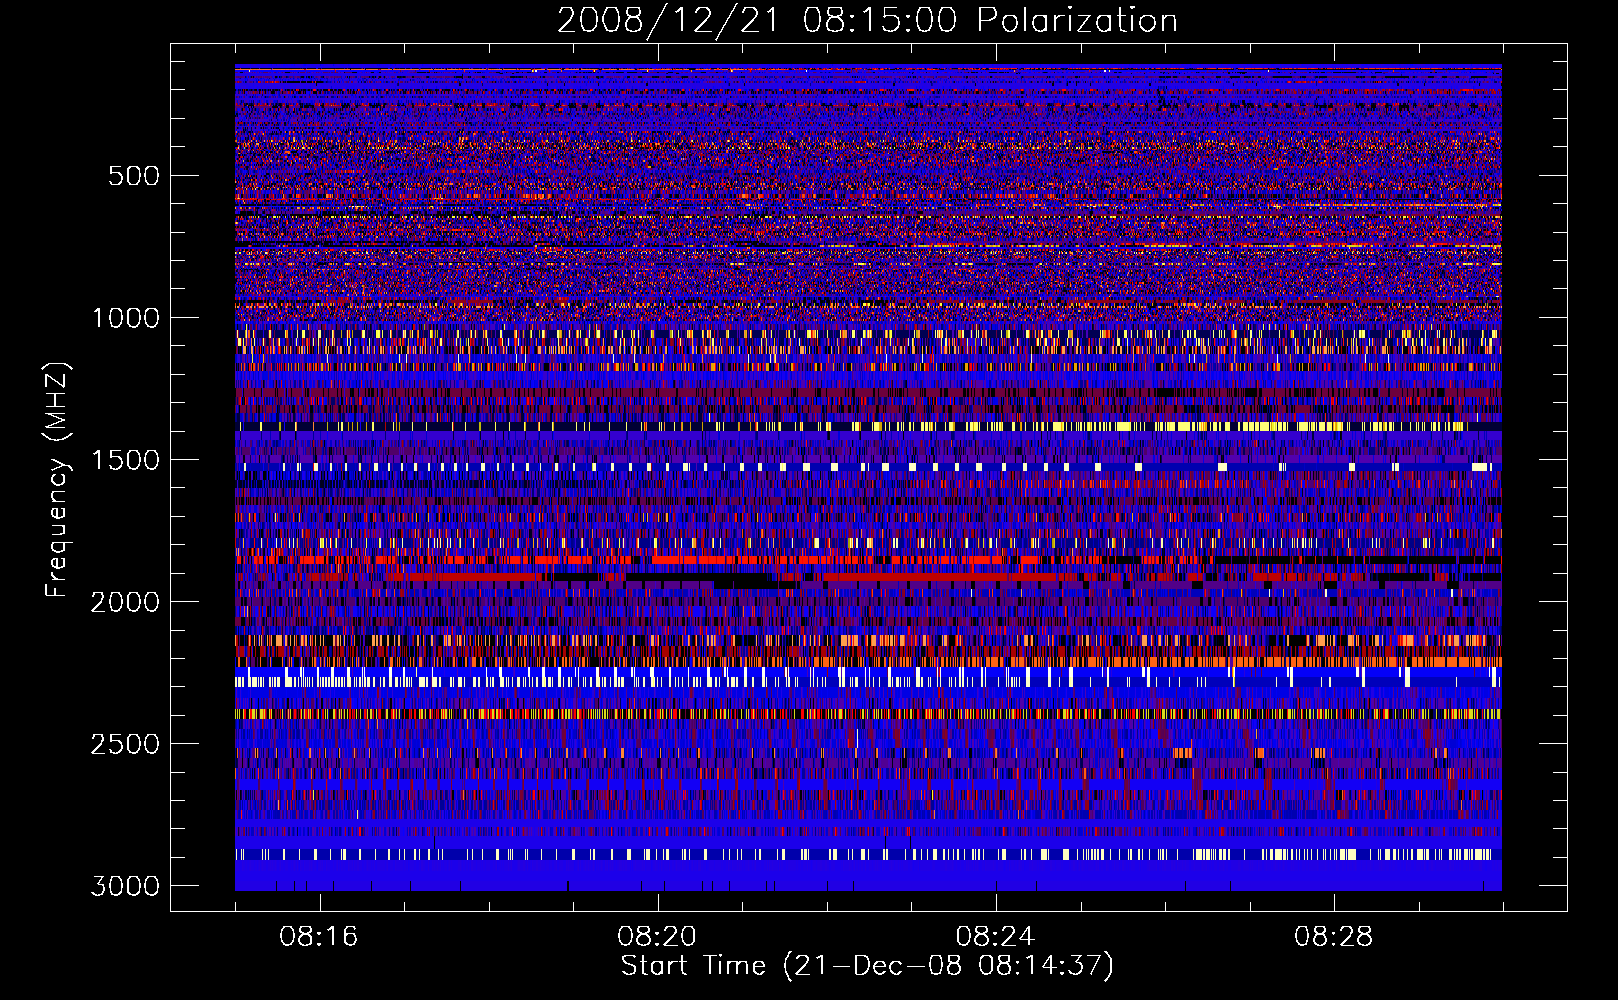This screenshot has height=1000, width=1618.
Task: Click the 'Frequency (MHZ)' axis label
Action: [x=57, y=480]
